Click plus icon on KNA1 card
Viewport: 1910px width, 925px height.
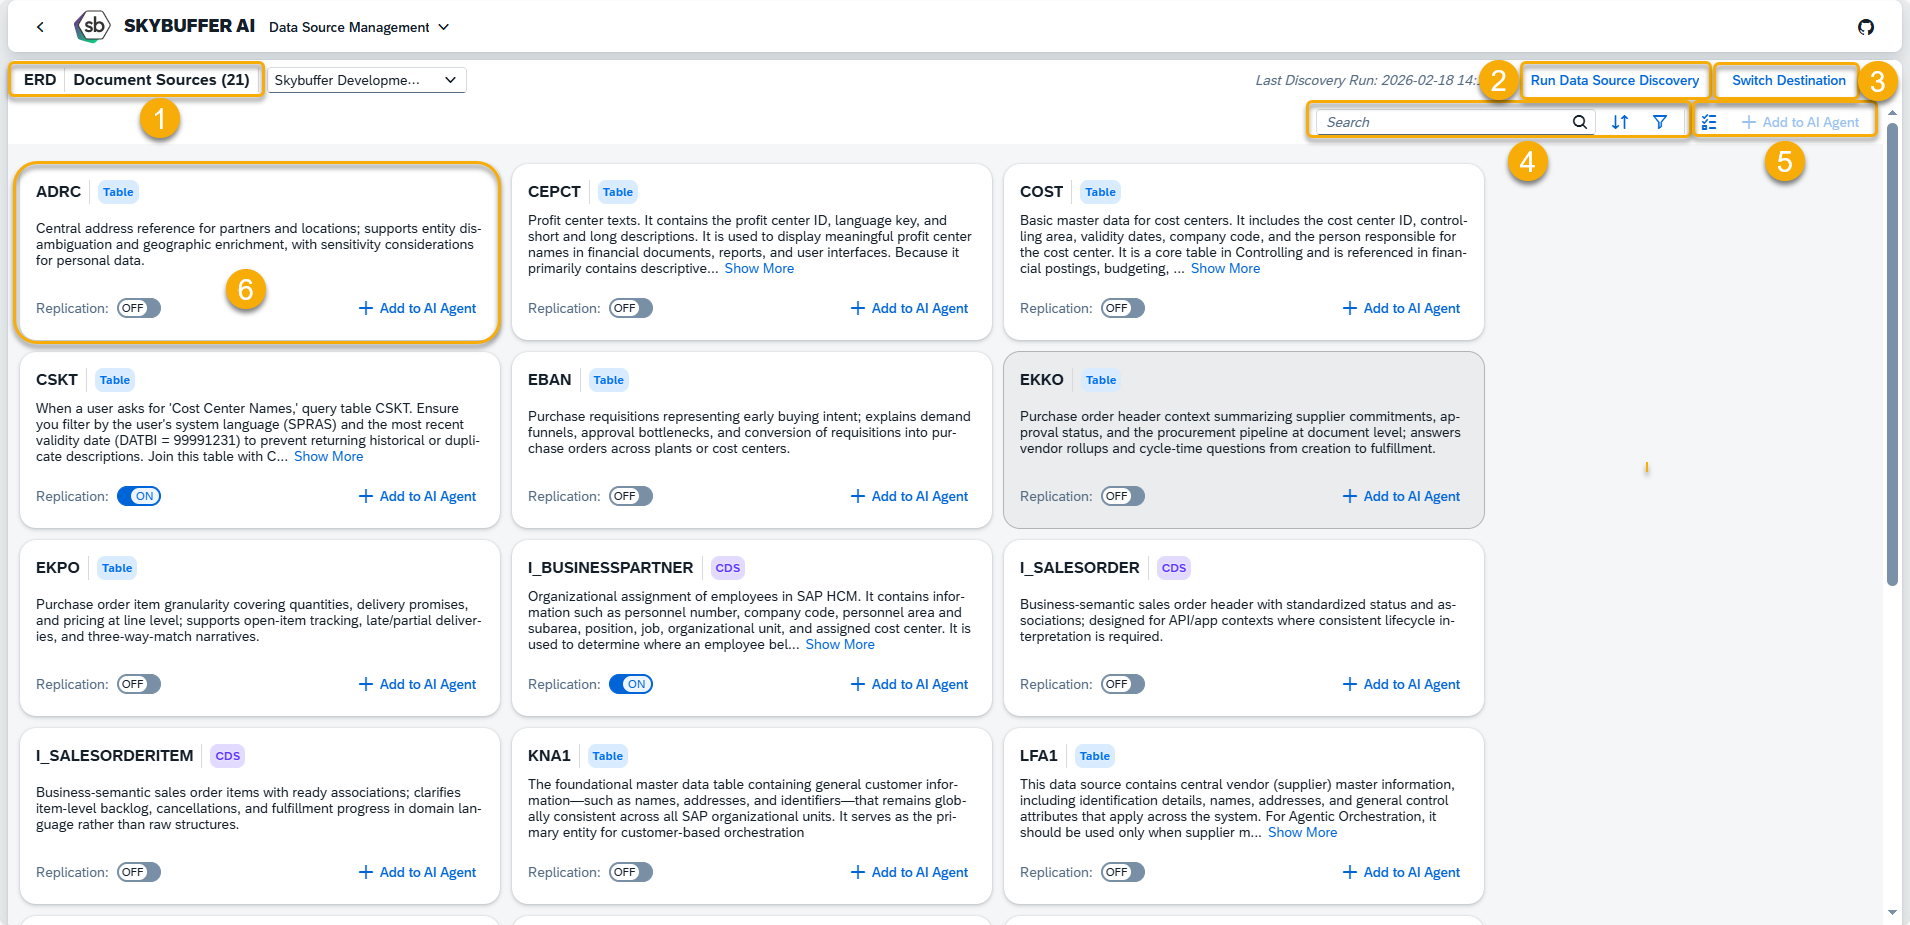coord(857,872)
